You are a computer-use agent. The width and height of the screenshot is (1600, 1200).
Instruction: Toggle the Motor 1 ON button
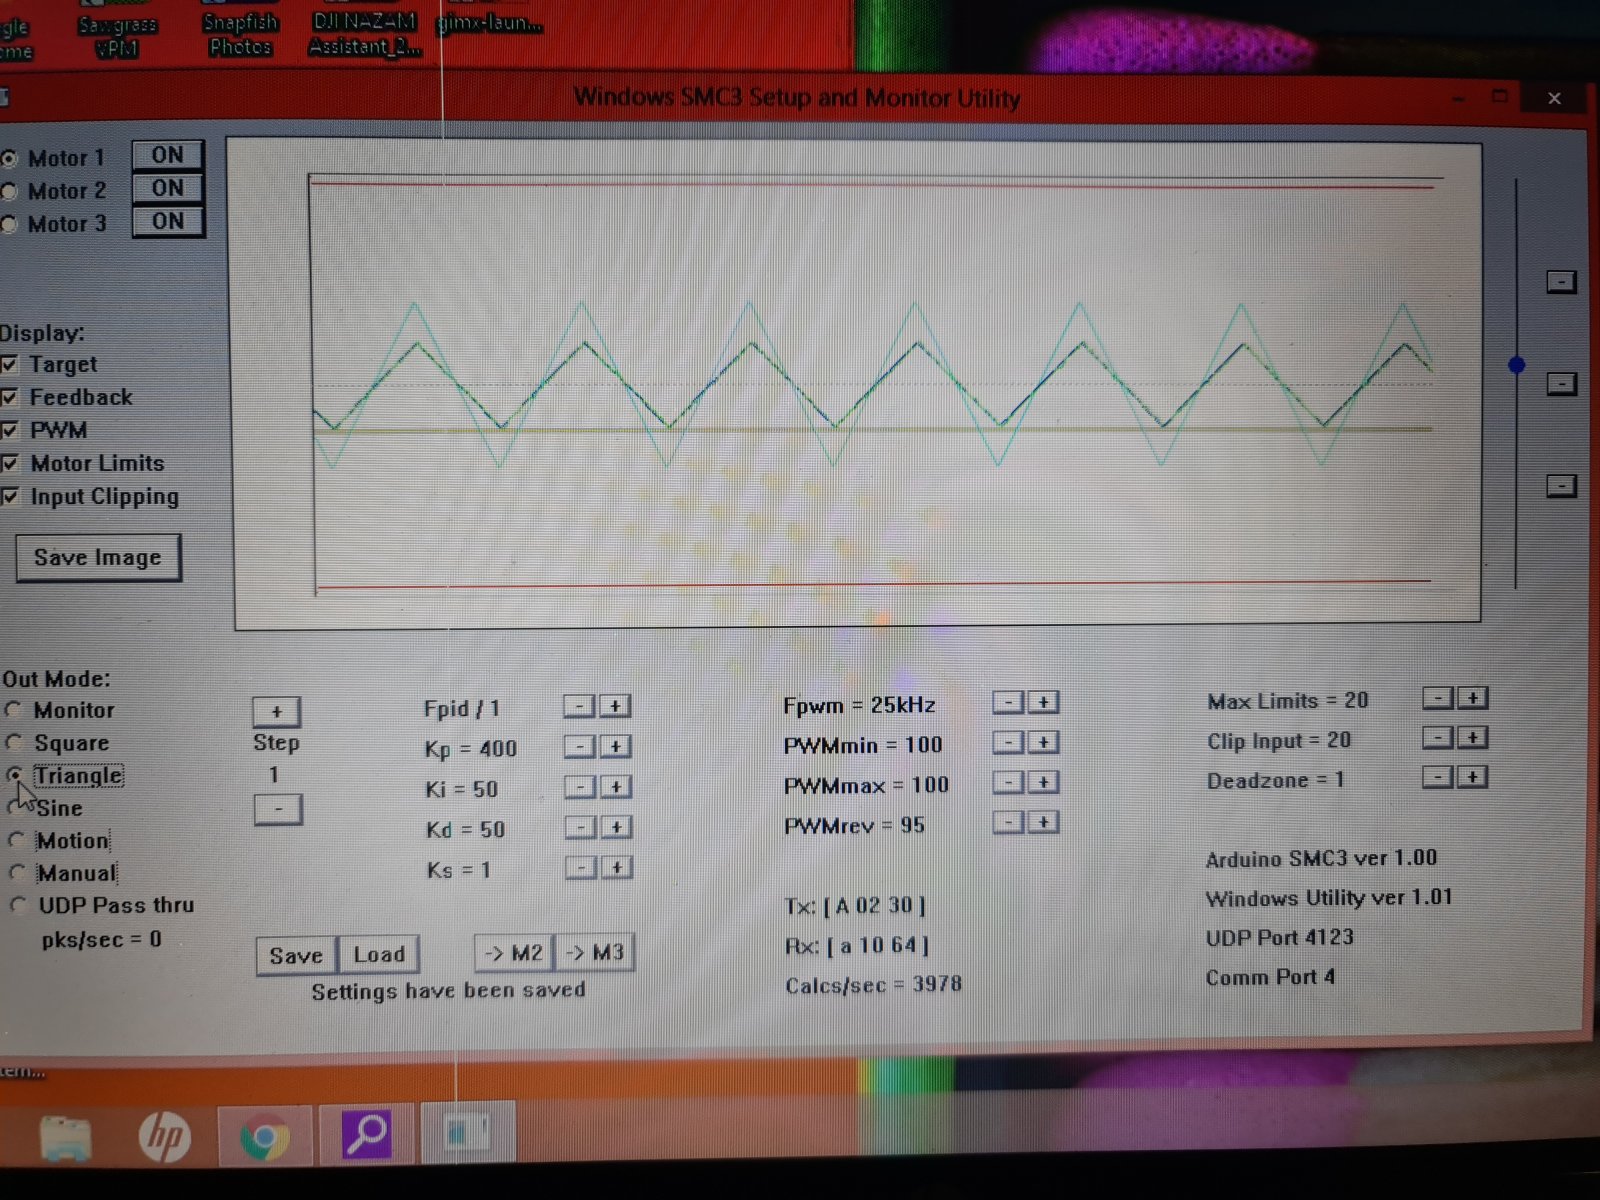coord(168,155)
